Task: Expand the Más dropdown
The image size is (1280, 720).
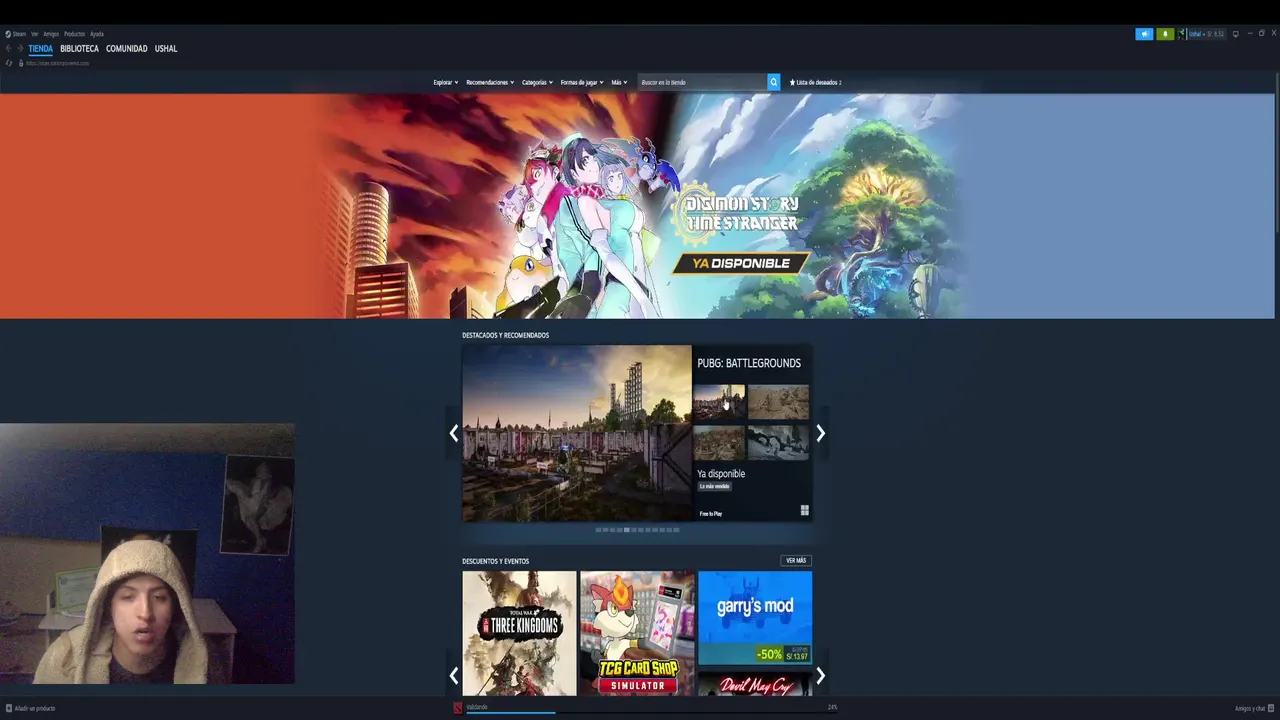Action: tap(620, 82)
